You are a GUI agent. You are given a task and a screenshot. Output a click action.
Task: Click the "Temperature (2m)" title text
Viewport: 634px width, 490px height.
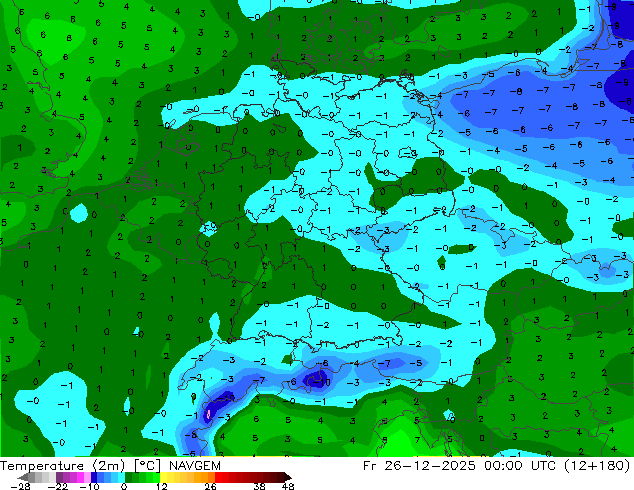click(x=64, y=466)
